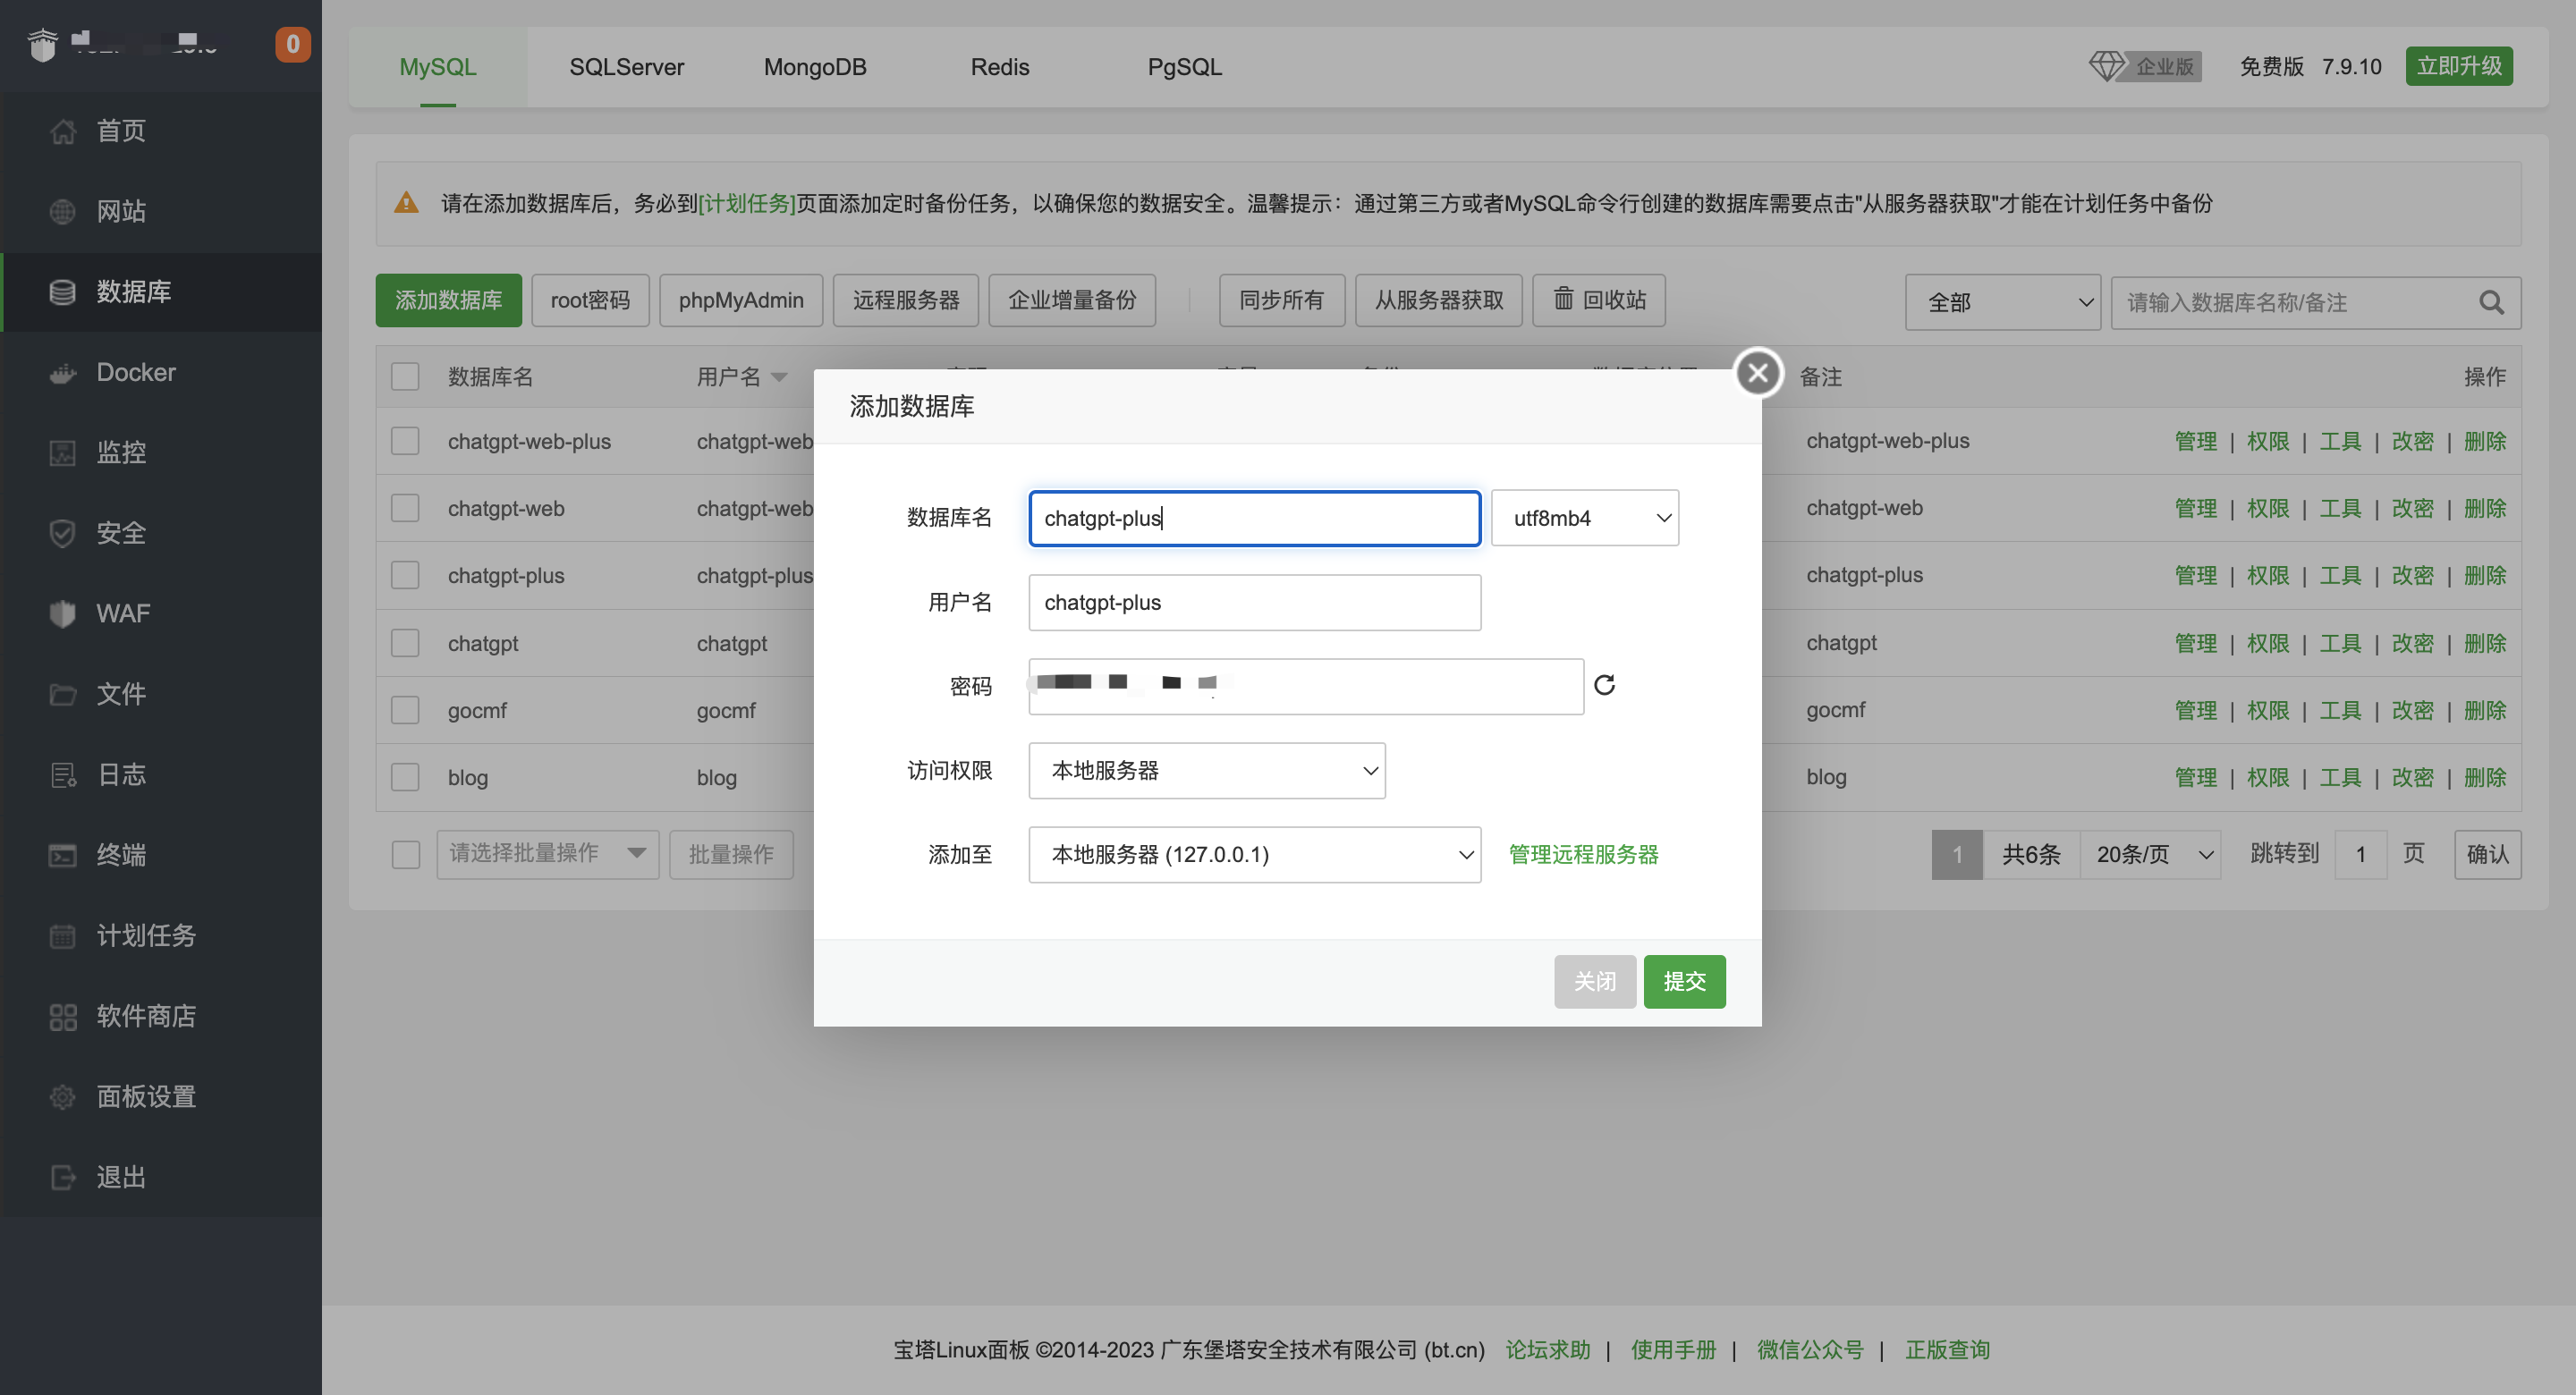2576x1395 pixels.
Task: Click into the 用户名 input field
Action: pos(1254,602)
